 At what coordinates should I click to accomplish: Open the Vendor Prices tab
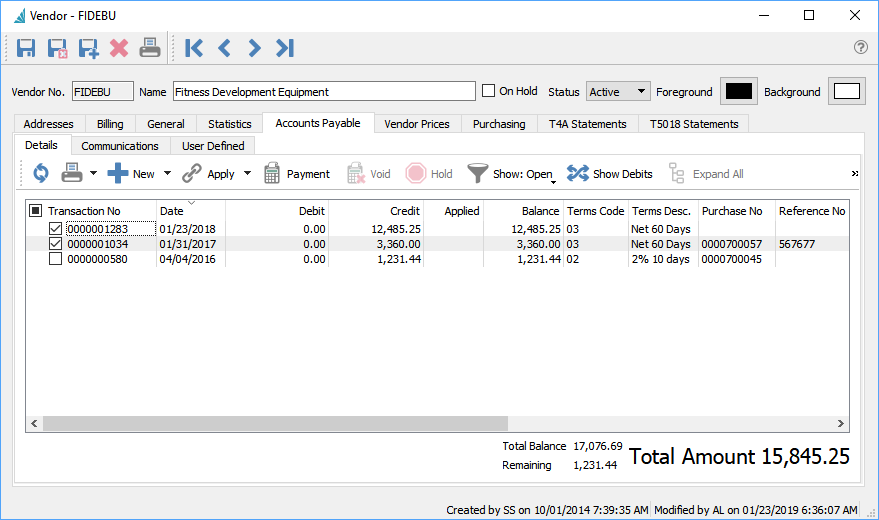[x=417, y=124]
